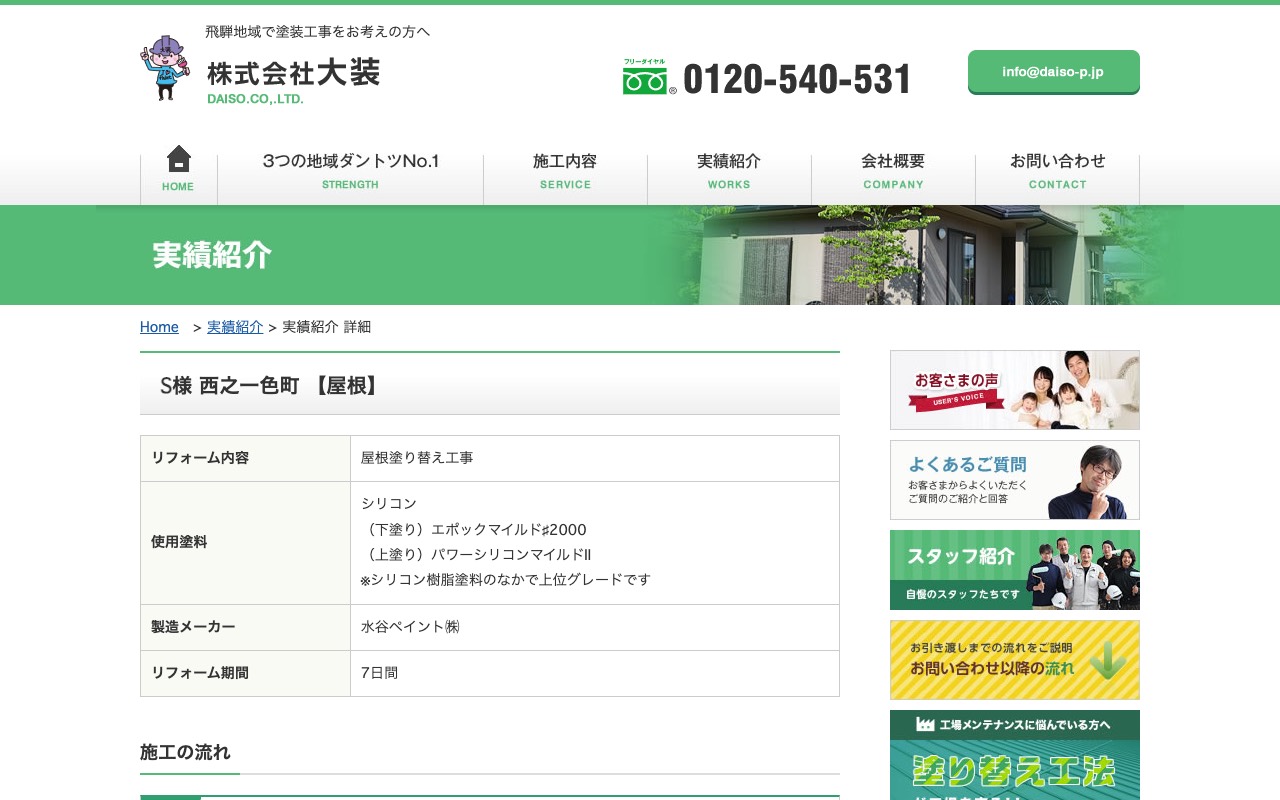Image resolution: width=1280 pixels, height=800 pixels.
Task: Open the info@daiso-p.jp email button
Action: tap(1053, 72)
